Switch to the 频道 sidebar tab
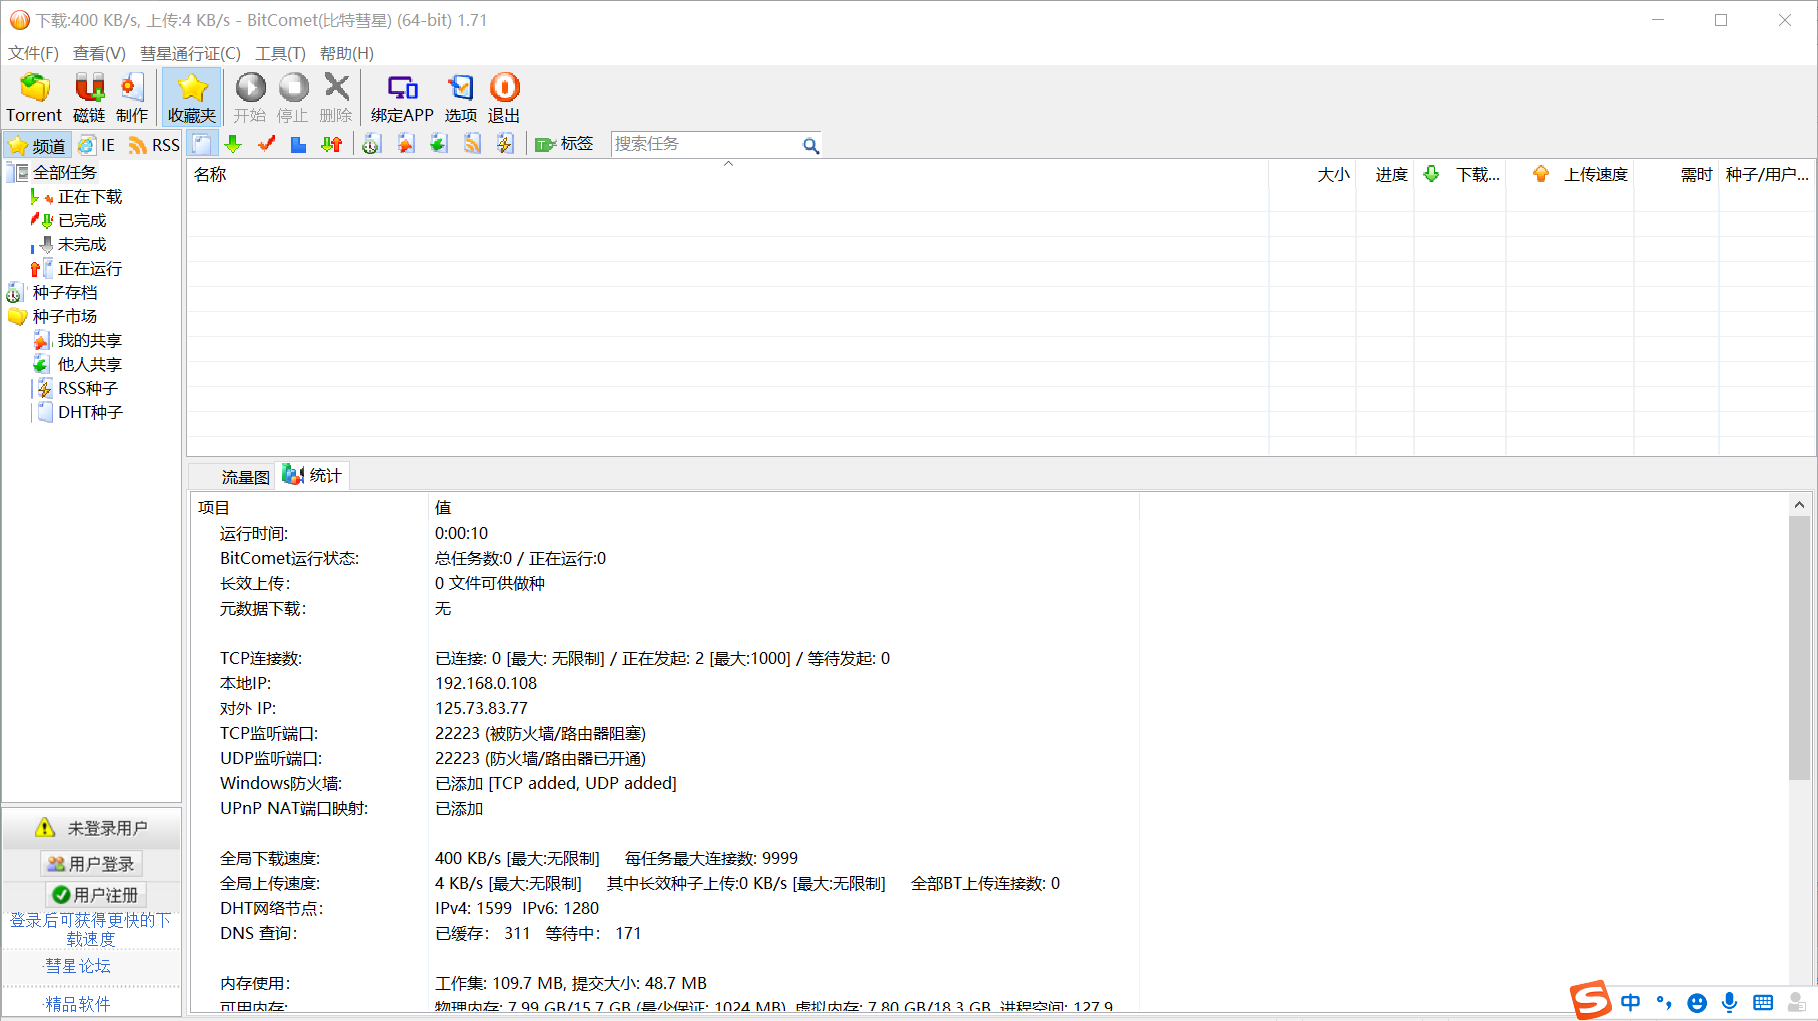 37,145
